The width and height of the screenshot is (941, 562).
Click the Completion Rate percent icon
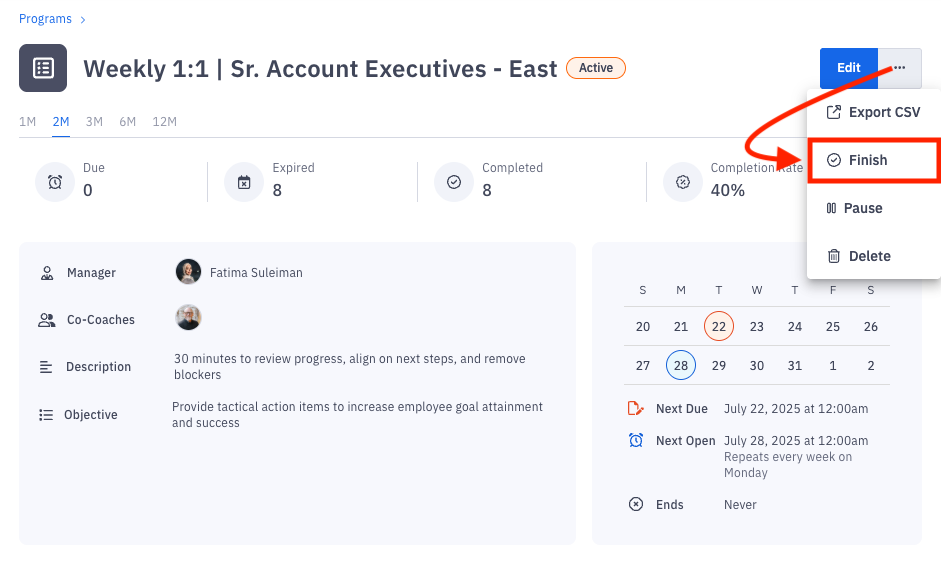[x=683, y=182]
